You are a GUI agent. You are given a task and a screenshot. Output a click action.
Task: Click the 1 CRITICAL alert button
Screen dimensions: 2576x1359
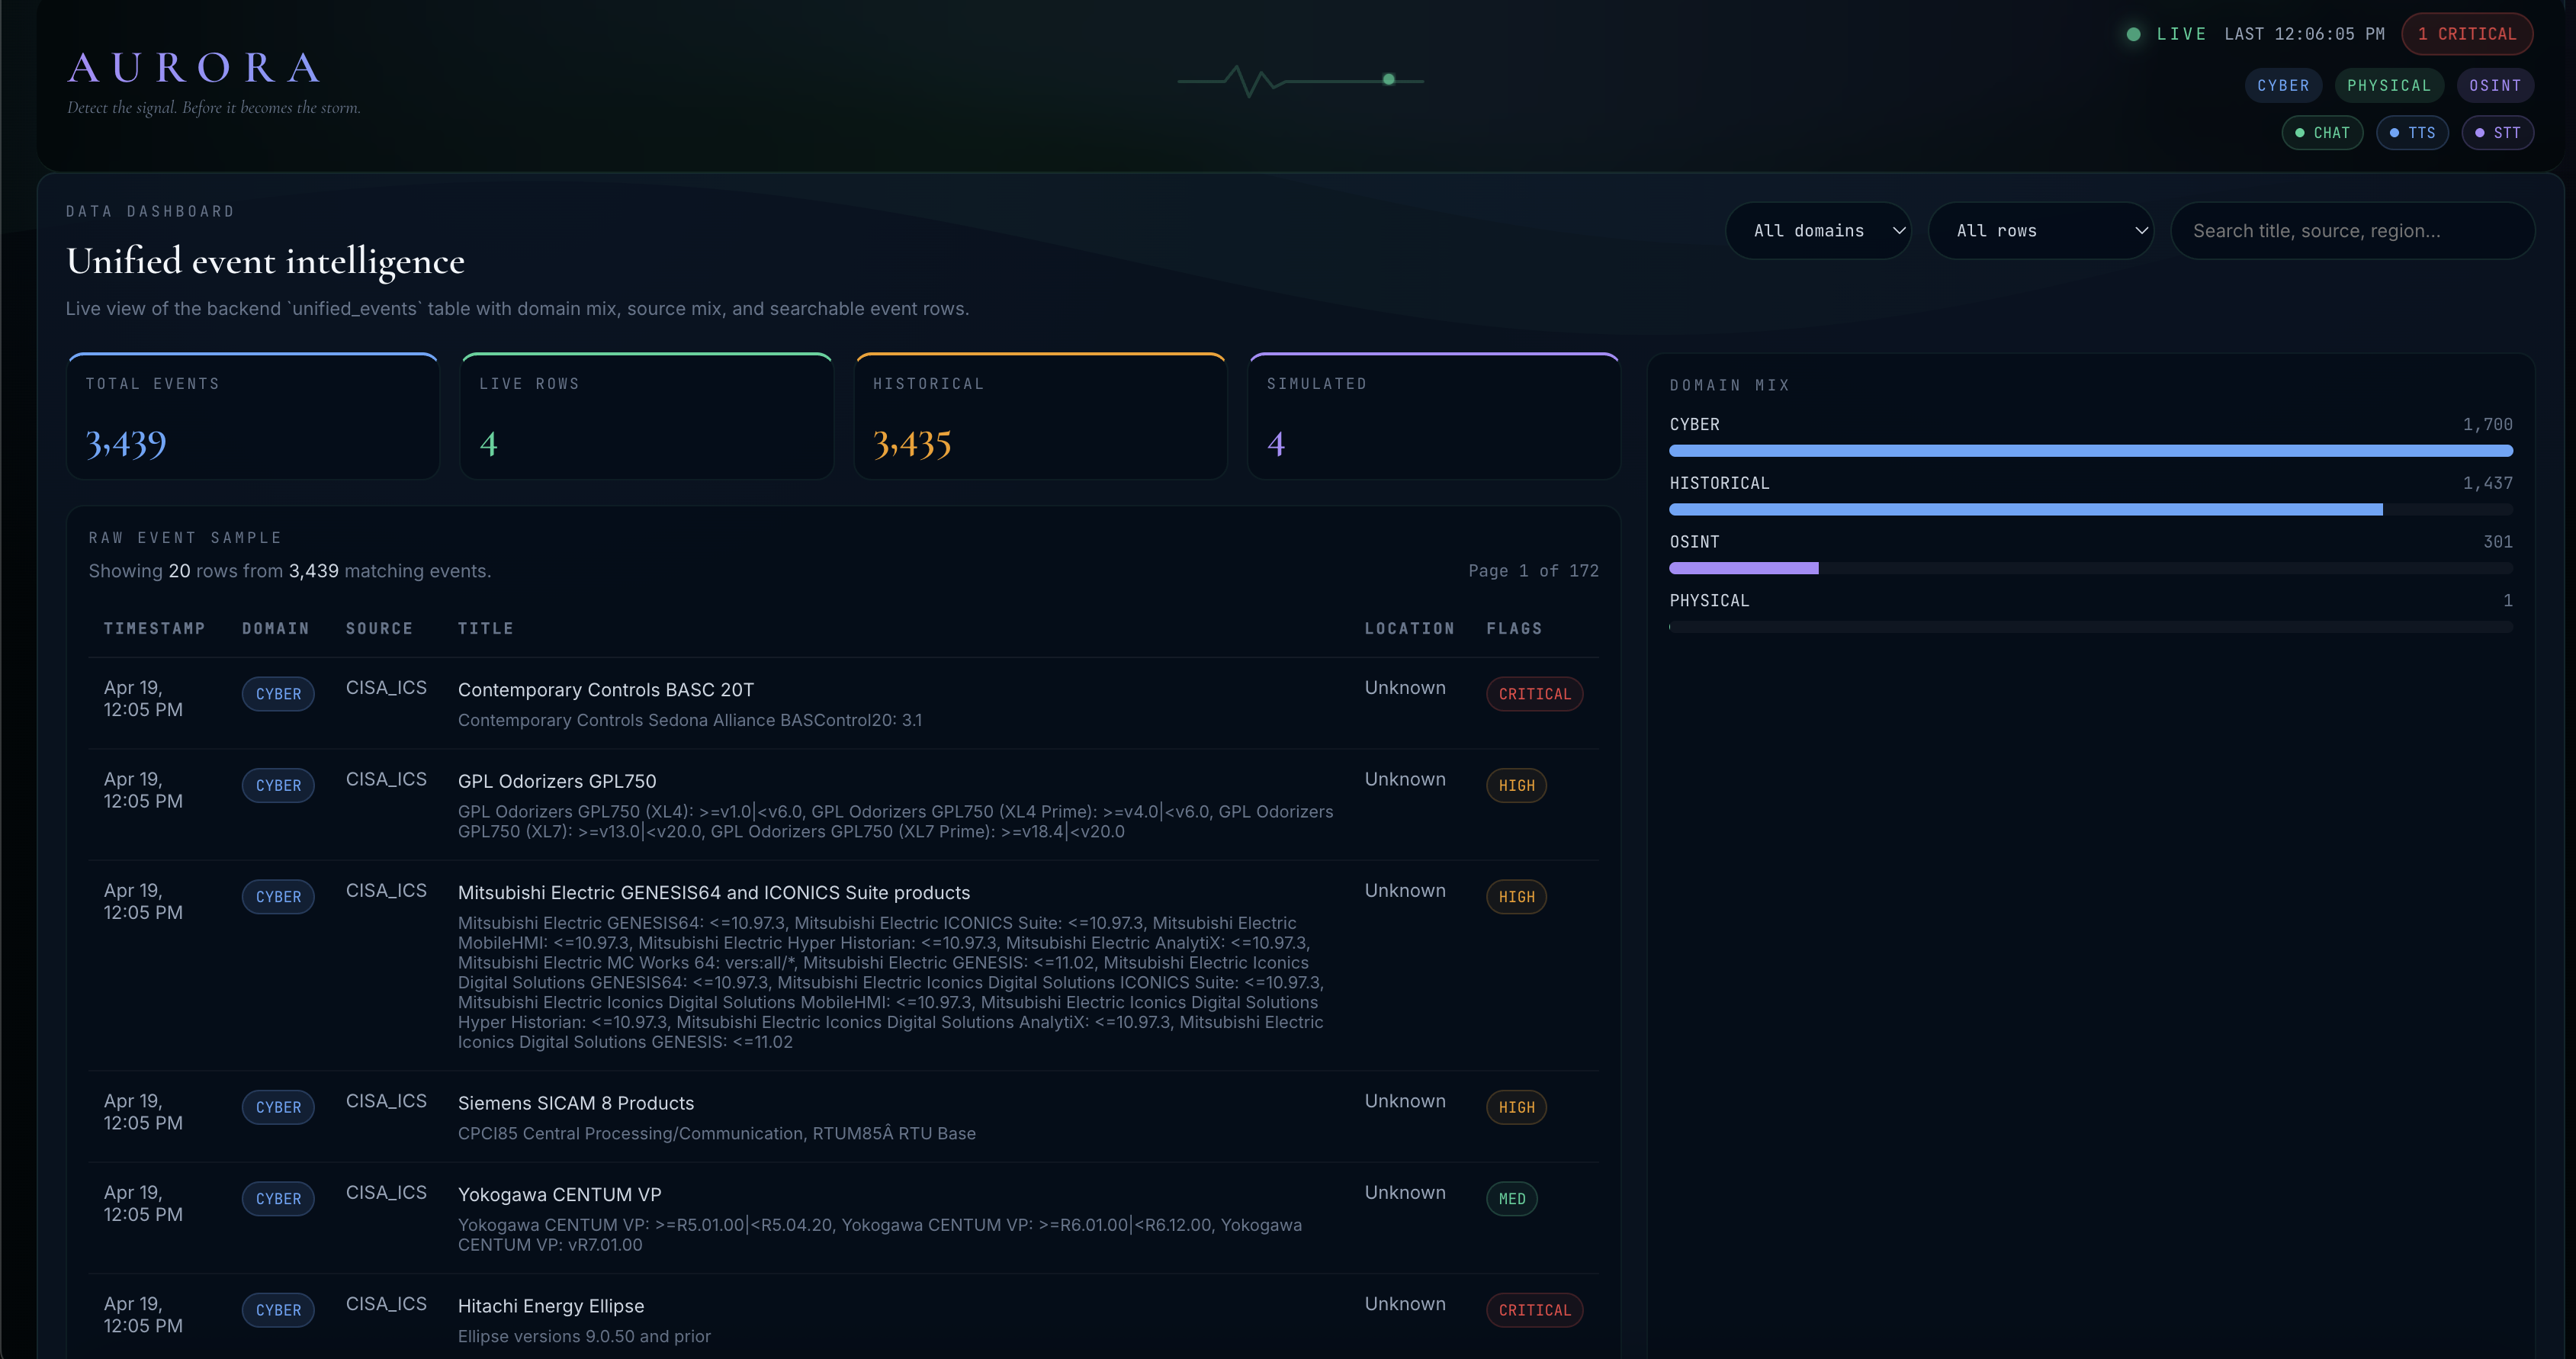coord(2467,34)
